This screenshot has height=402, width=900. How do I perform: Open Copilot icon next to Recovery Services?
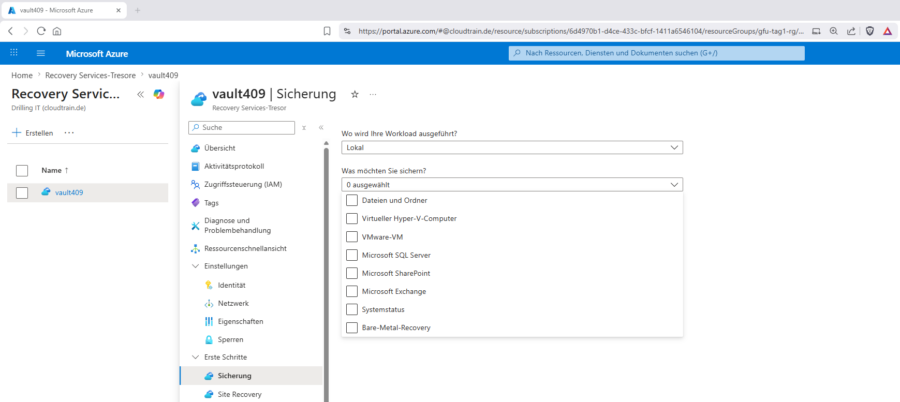158,94
